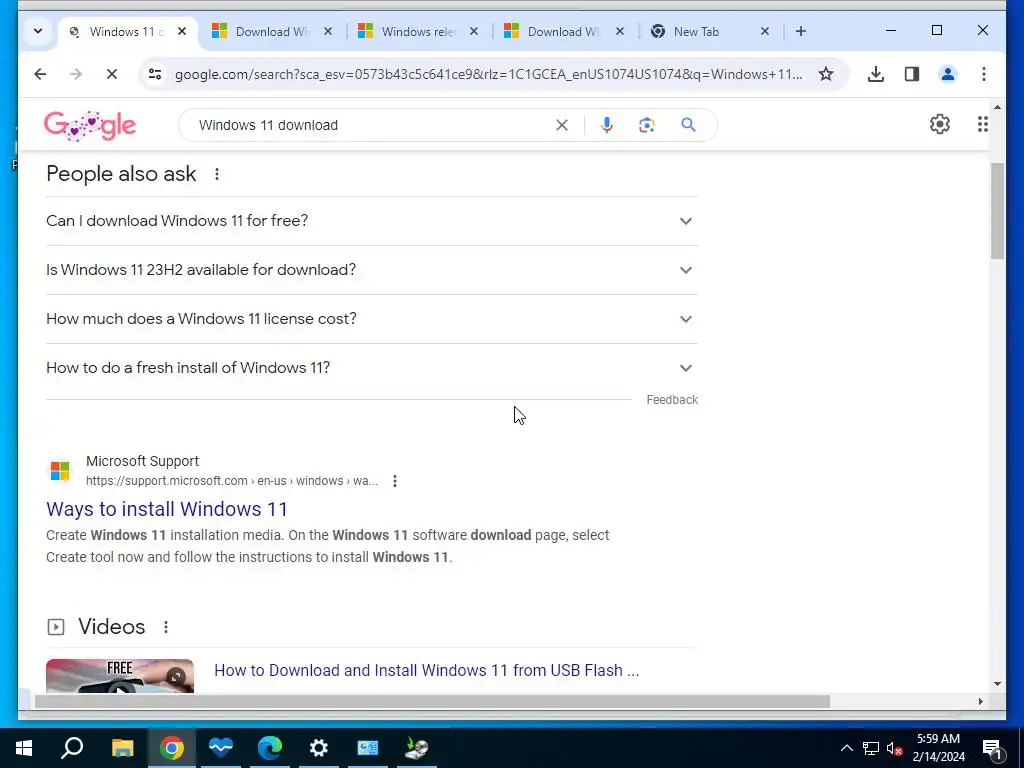Screen dimensions: 1024x768
Task: Open the USB Flash video link
Action: tap(426, 671)
